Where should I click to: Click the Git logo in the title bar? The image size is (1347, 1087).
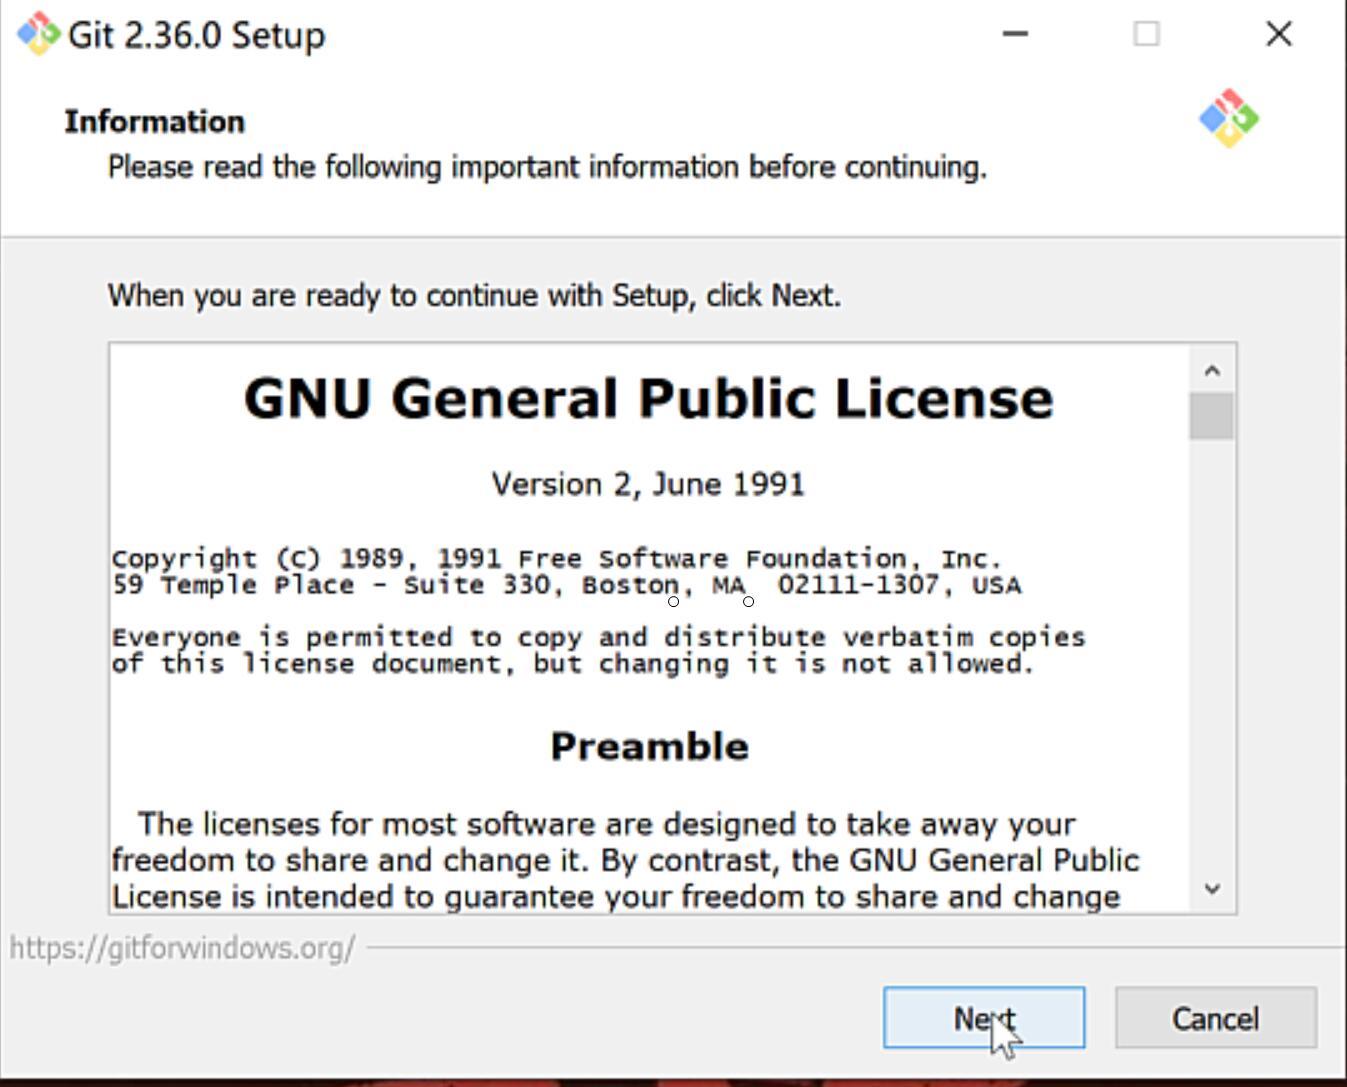(x=39, y=34)
